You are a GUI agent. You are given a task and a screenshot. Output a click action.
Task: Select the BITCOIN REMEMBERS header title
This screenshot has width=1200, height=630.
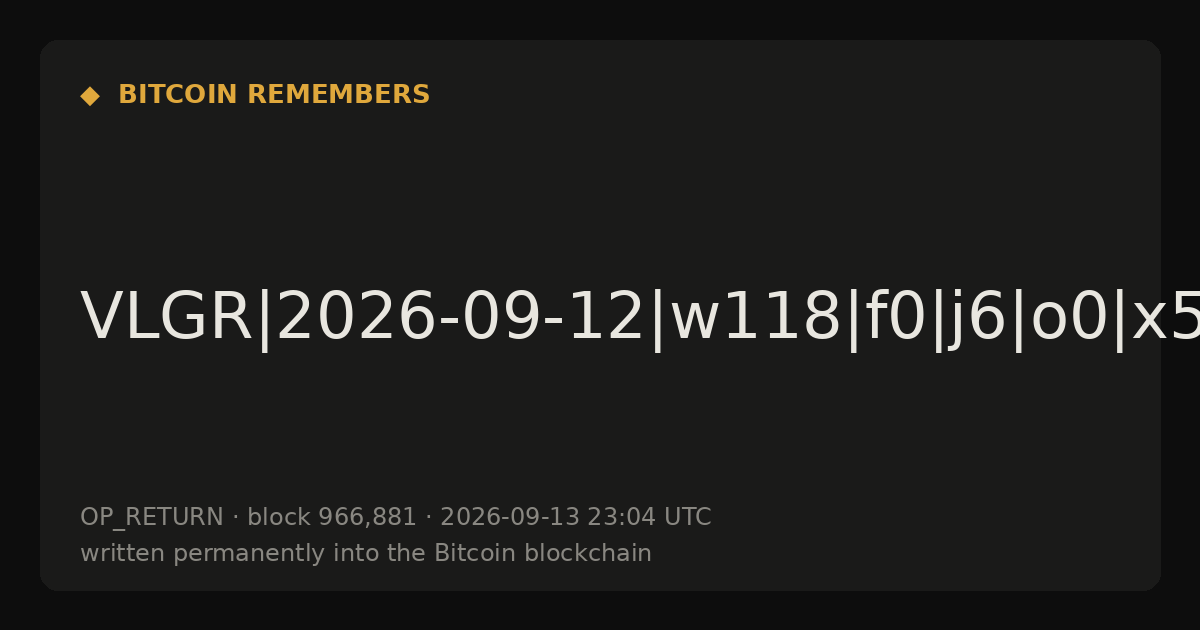click(x=274, y=95)
